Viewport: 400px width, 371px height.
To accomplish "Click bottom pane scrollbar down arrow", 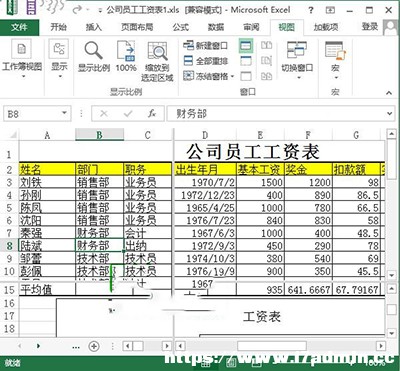I will (391, 333).
